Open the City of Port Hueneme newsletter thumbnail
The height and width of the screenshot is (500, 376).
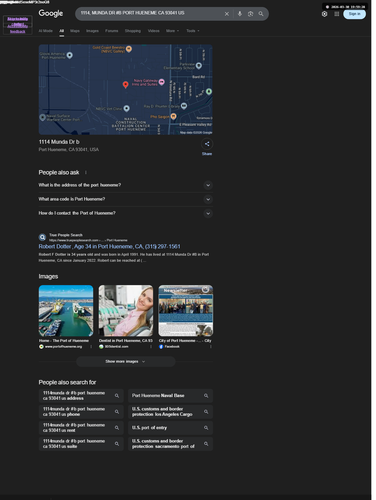[186, 311]
